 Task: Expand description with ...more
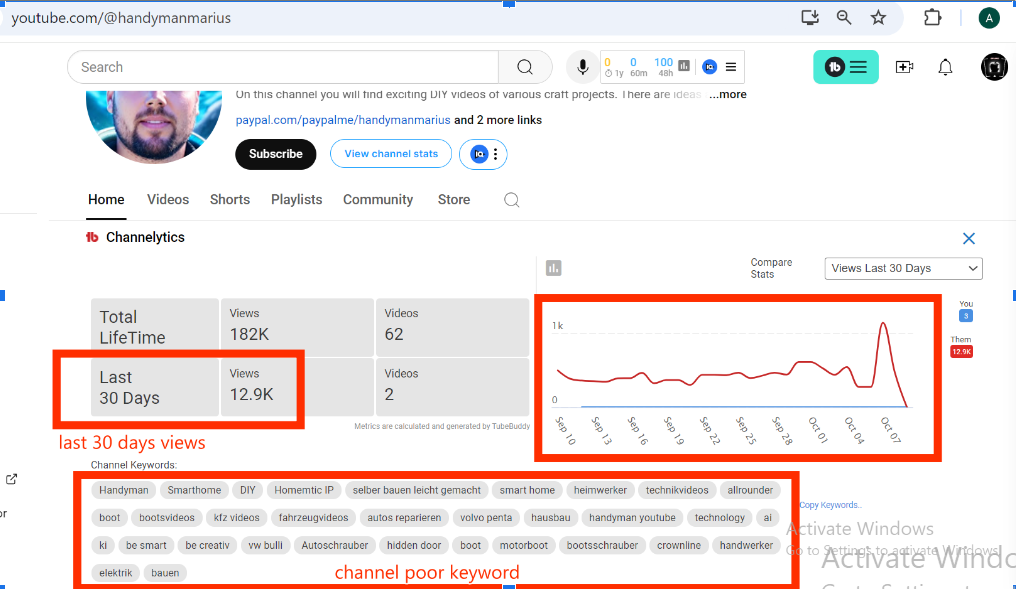(x=728, y=95)
